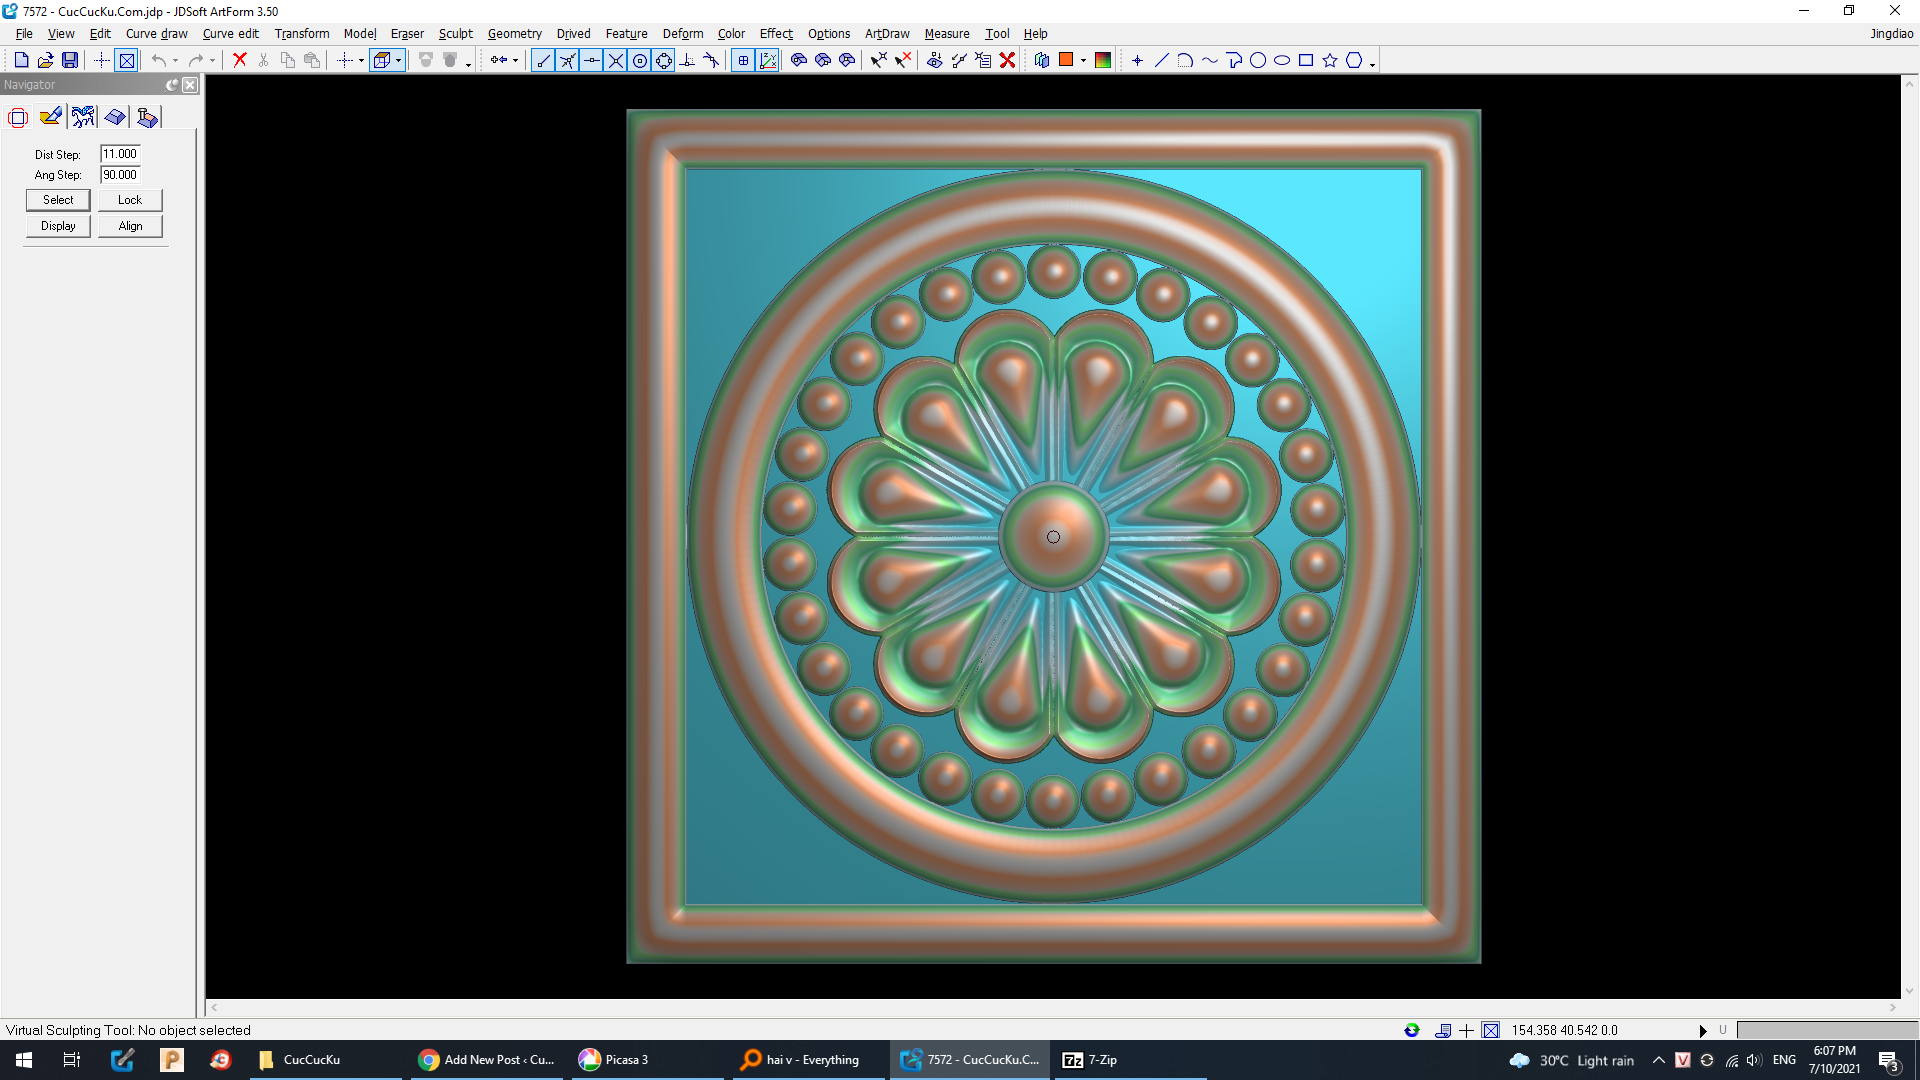Open the Sculpt menu
This screenshot has height=1080, width=1920.
(x=455, y=34)
